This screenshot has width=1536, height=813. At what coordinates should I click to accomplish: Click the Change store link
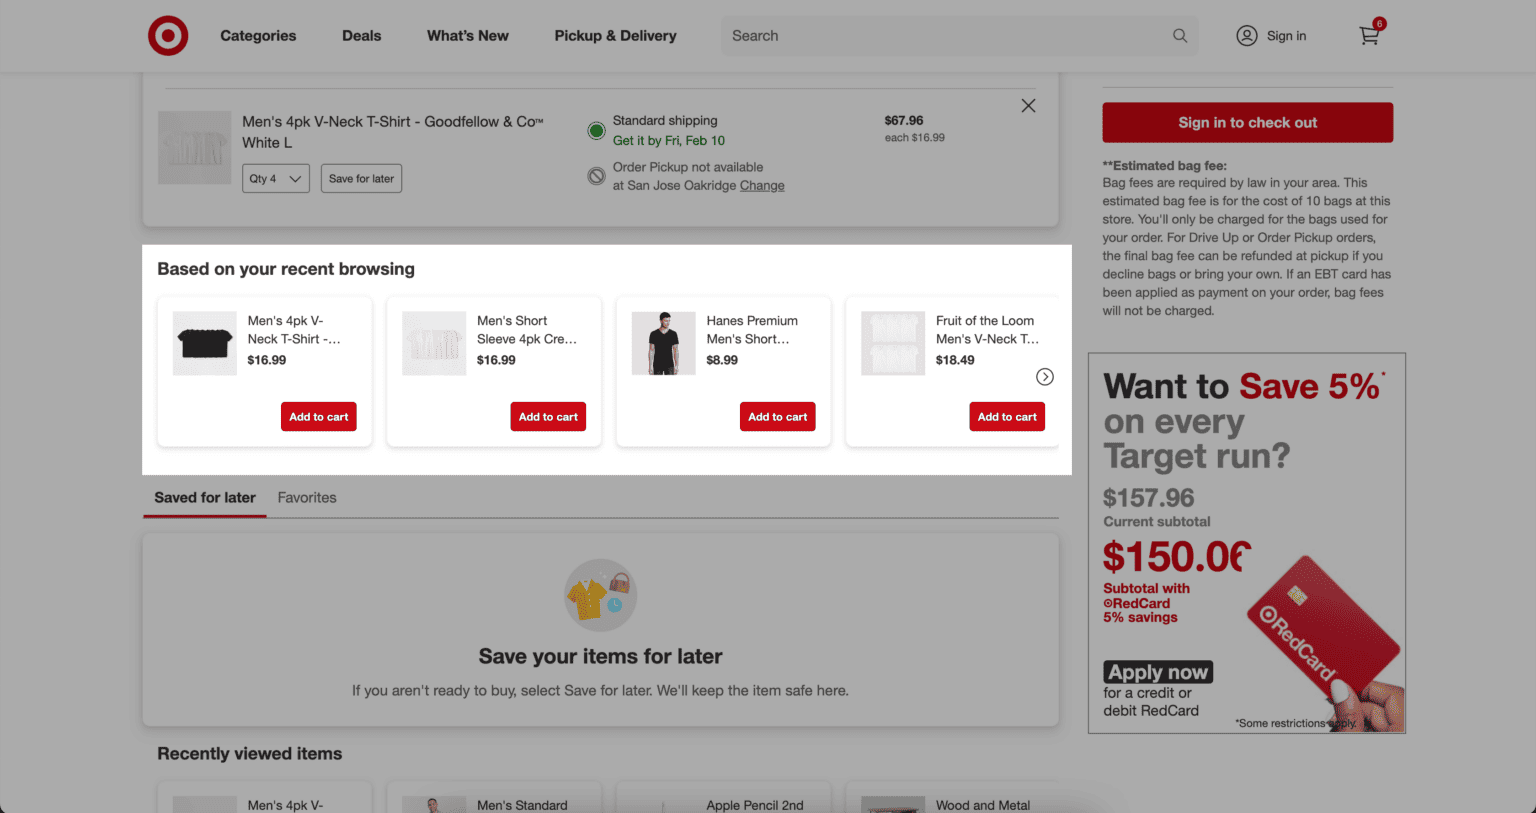pos(762,185)
